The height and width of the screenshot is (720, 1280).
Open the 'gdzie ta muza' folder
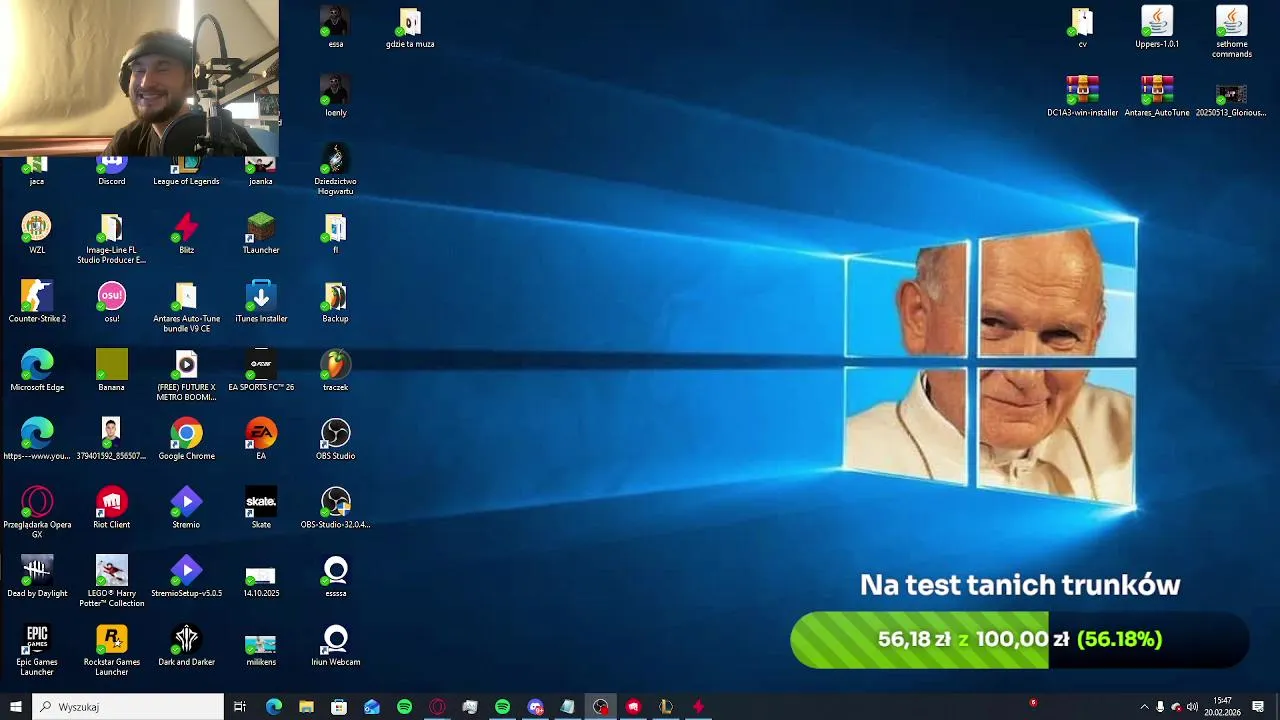tap(410, 27)
